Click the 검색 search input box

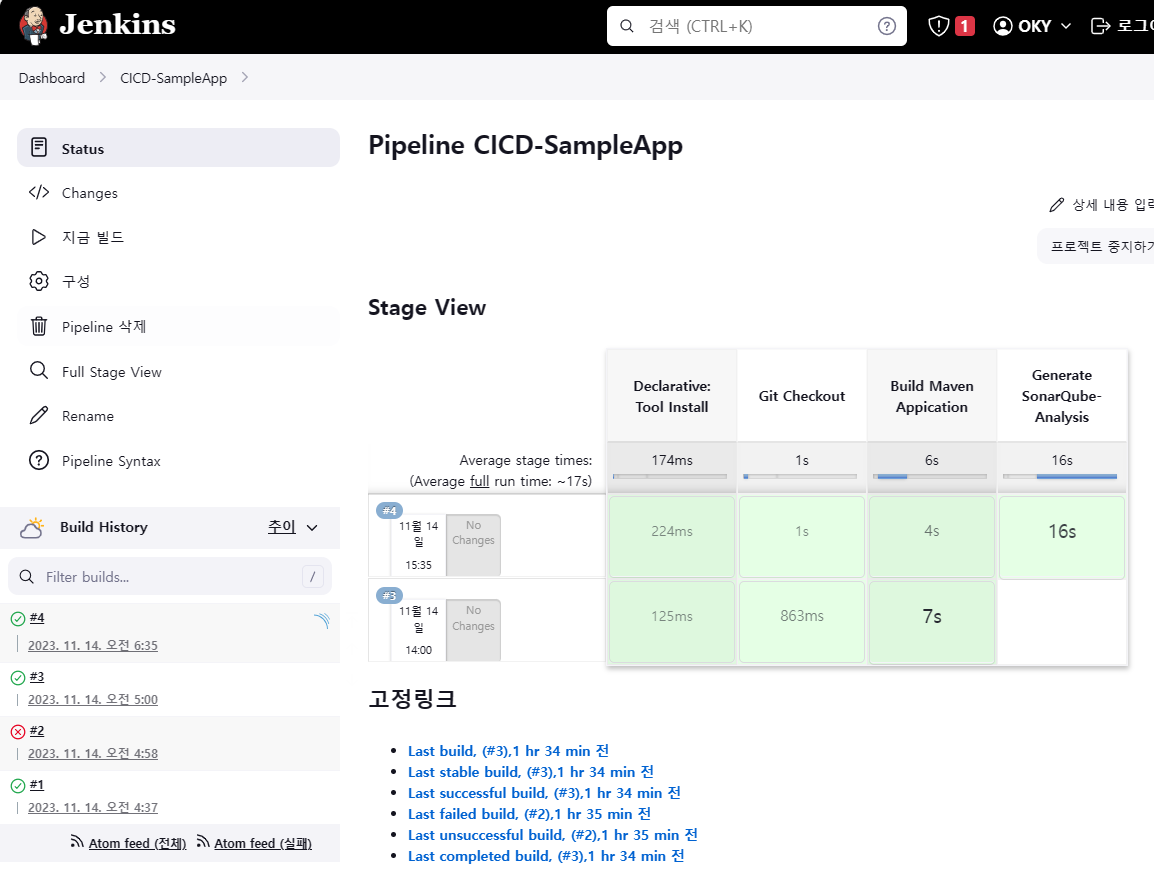click(757, 26)
